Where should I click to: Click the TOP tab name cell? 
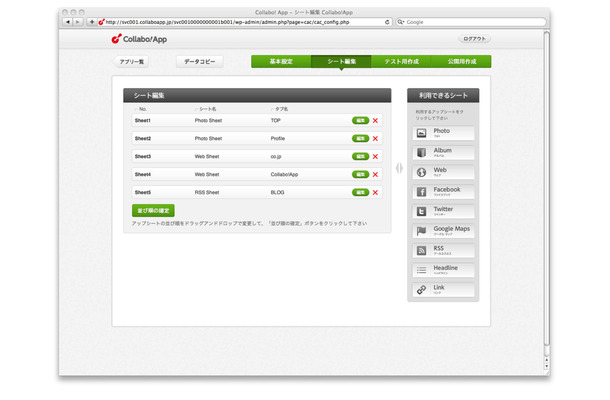click(x=276, y=121)
